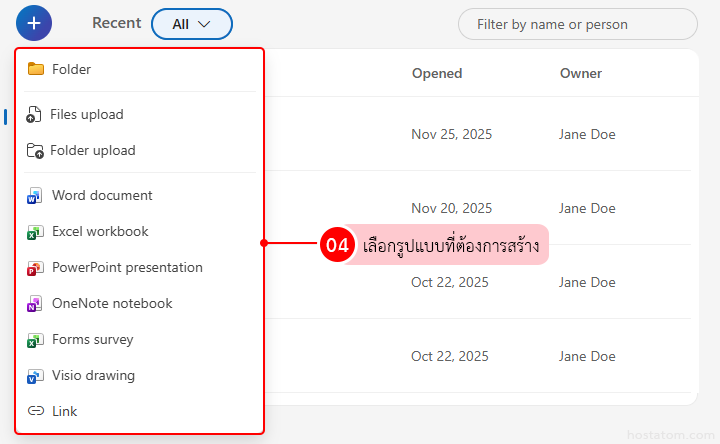Click the Files upload icon
This screenshot has width=720, height=444.
click(x=34, y=114)
